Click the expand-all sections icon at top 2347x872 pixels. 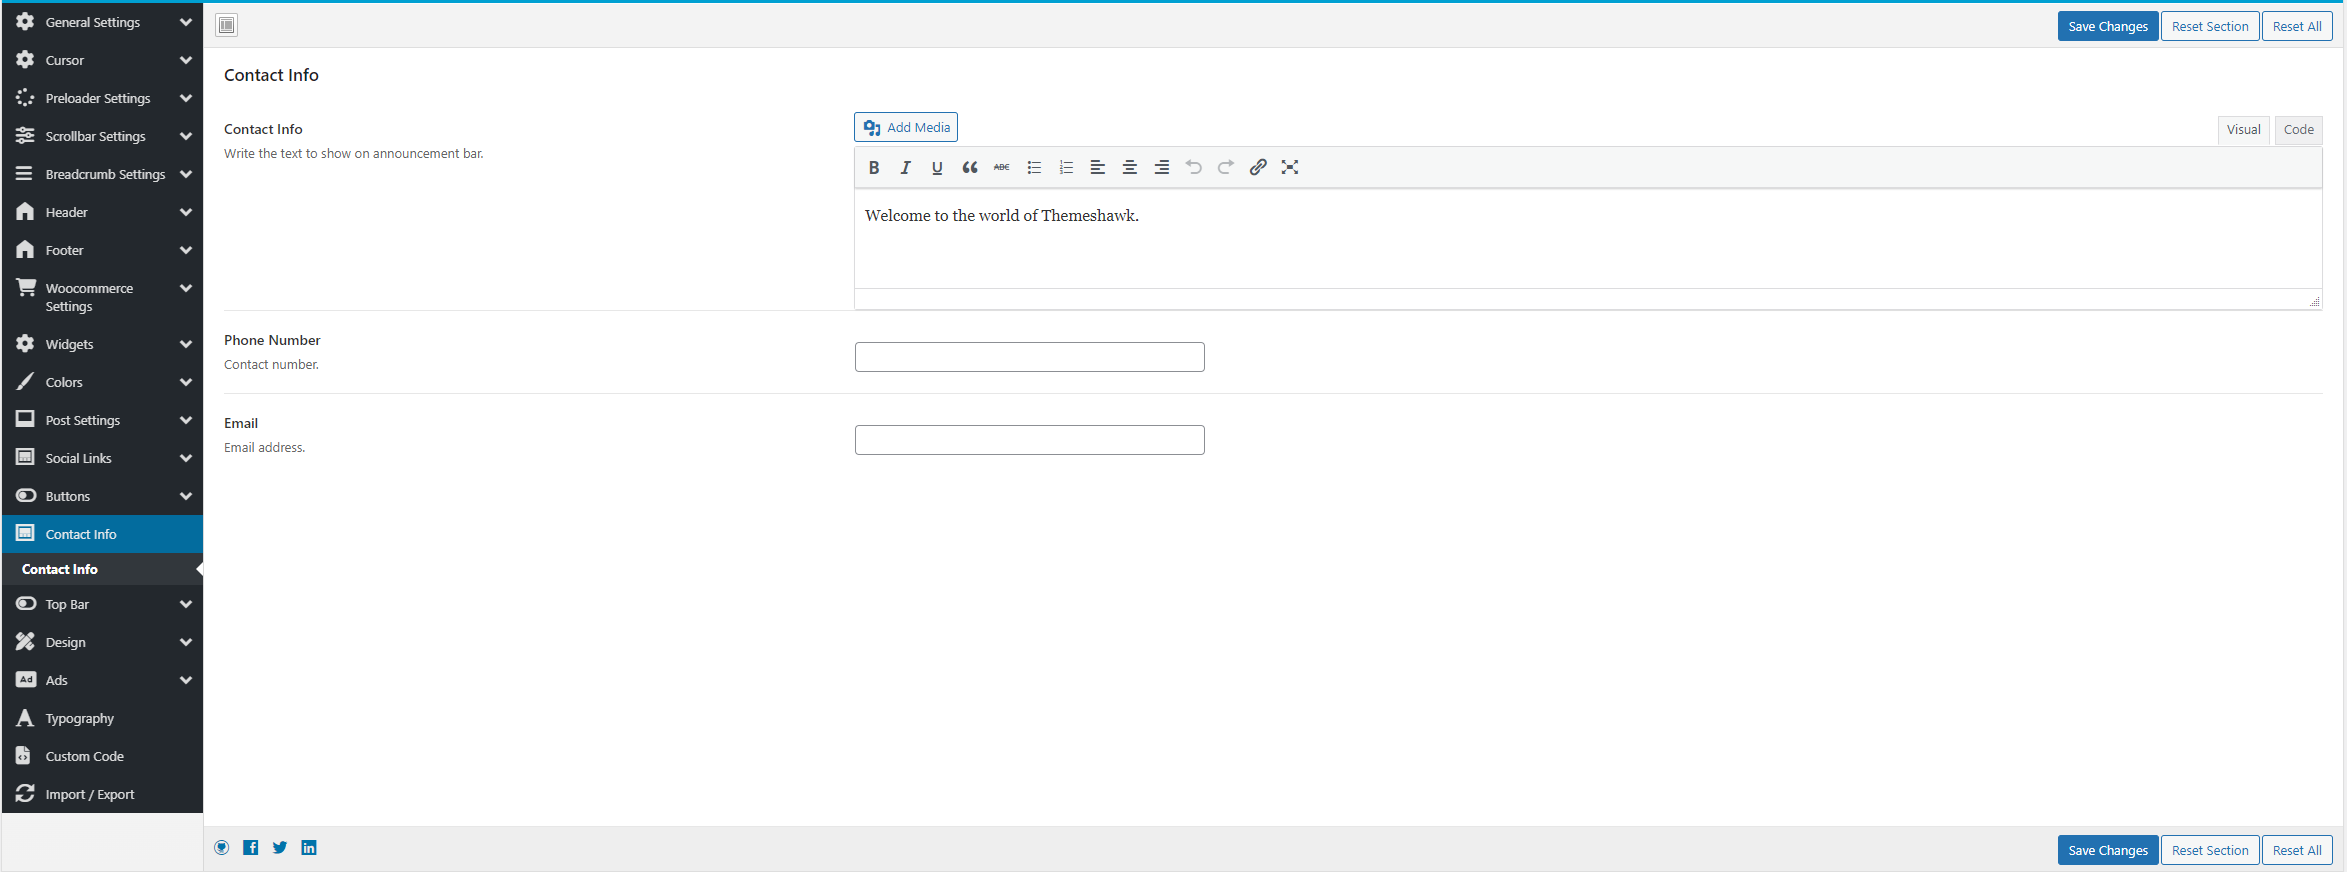click(x=227, y=25)
